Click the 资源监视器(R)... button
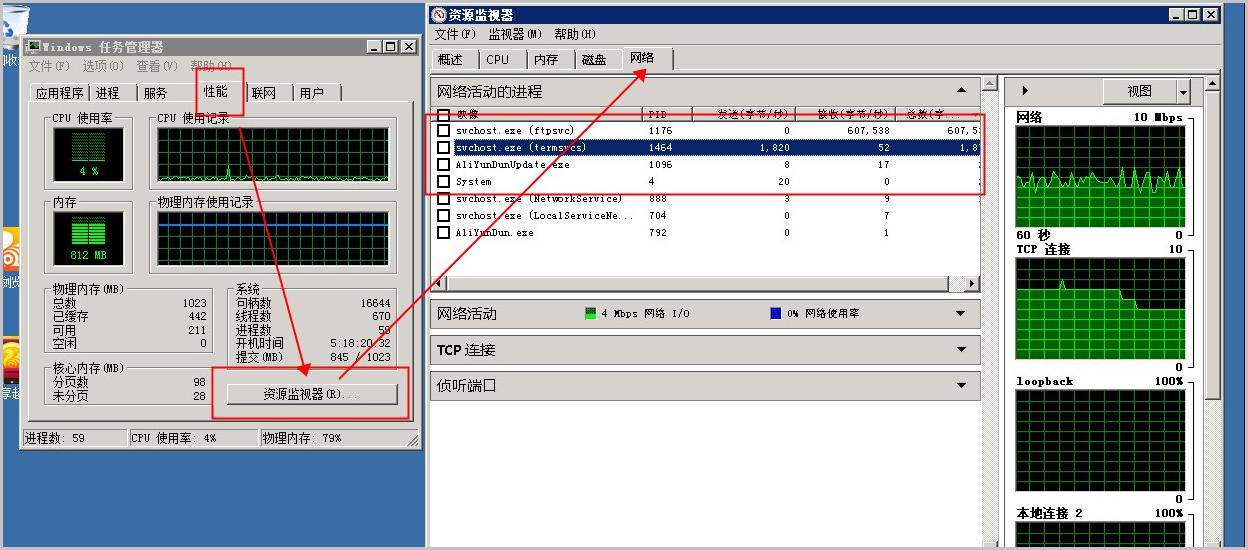Image resolution: width=1248 pixels, height=550 pixels. point(310,394)
